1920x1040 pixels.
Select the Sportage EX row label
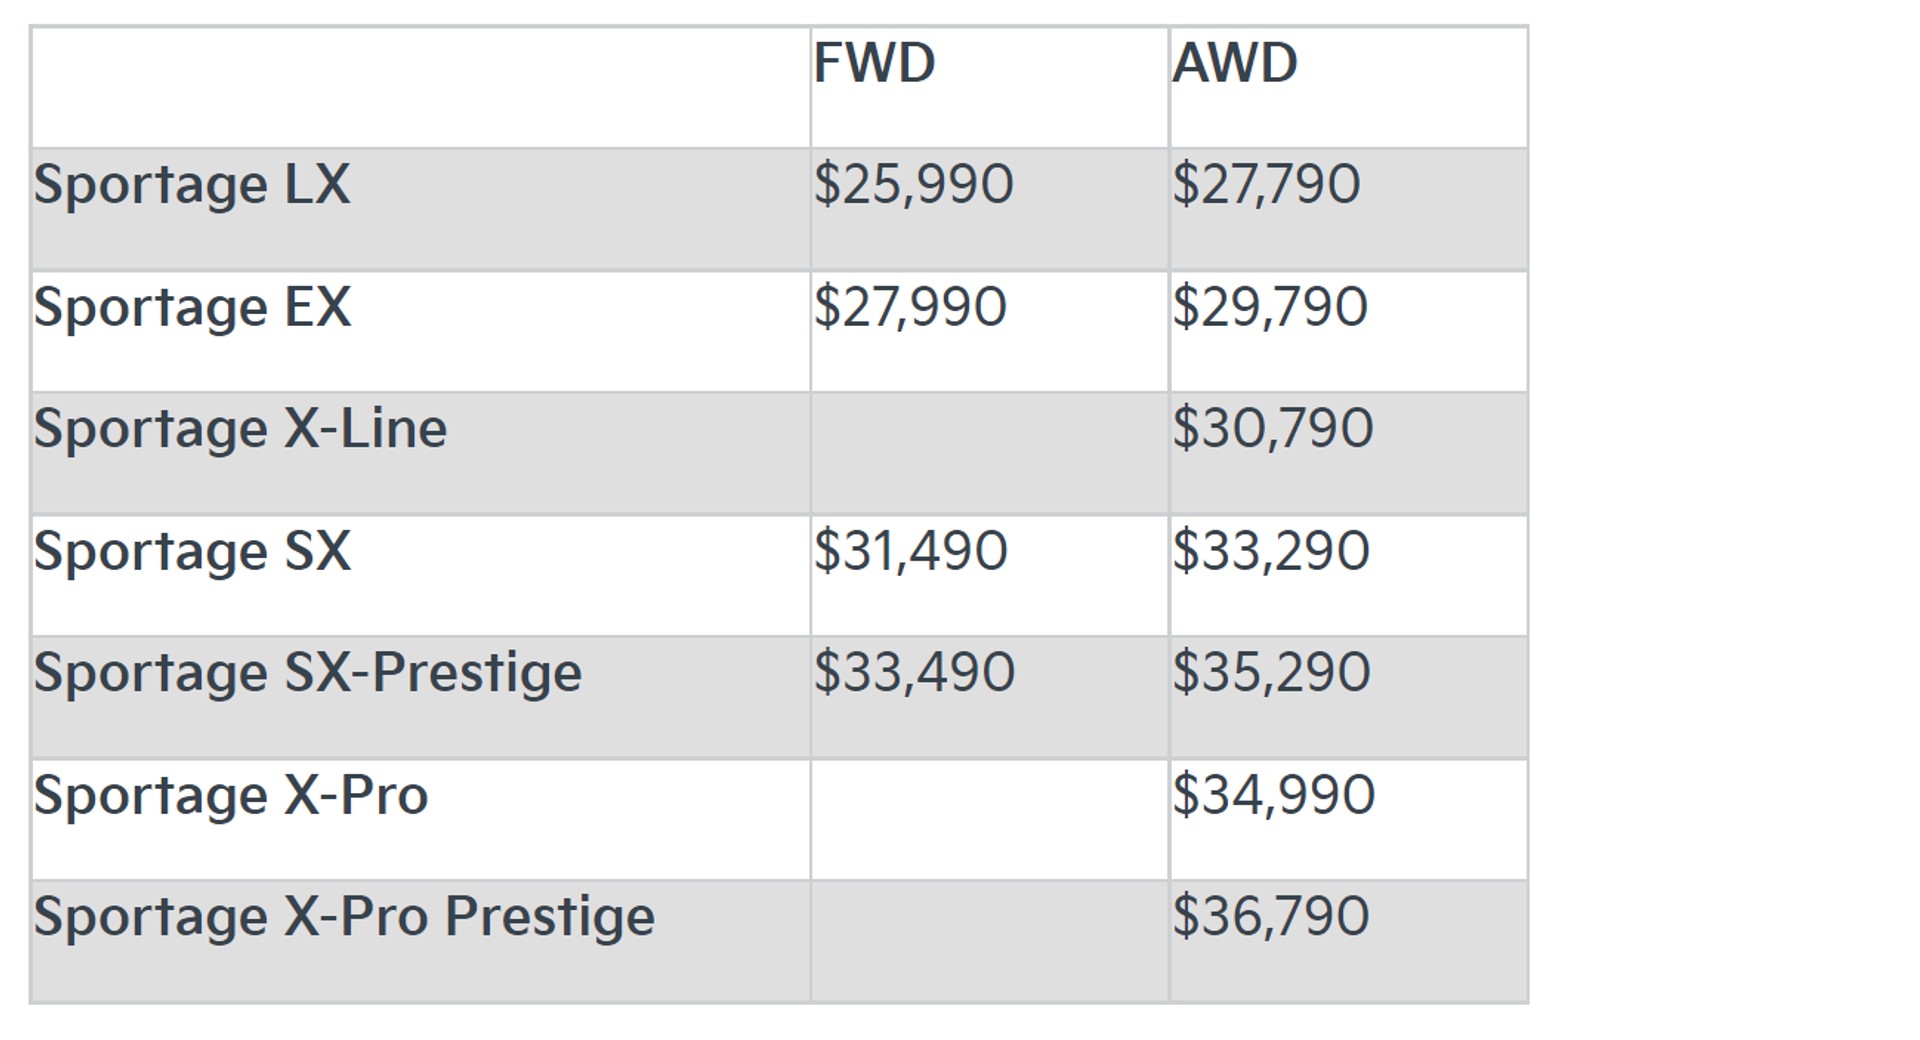coord(192,307)
